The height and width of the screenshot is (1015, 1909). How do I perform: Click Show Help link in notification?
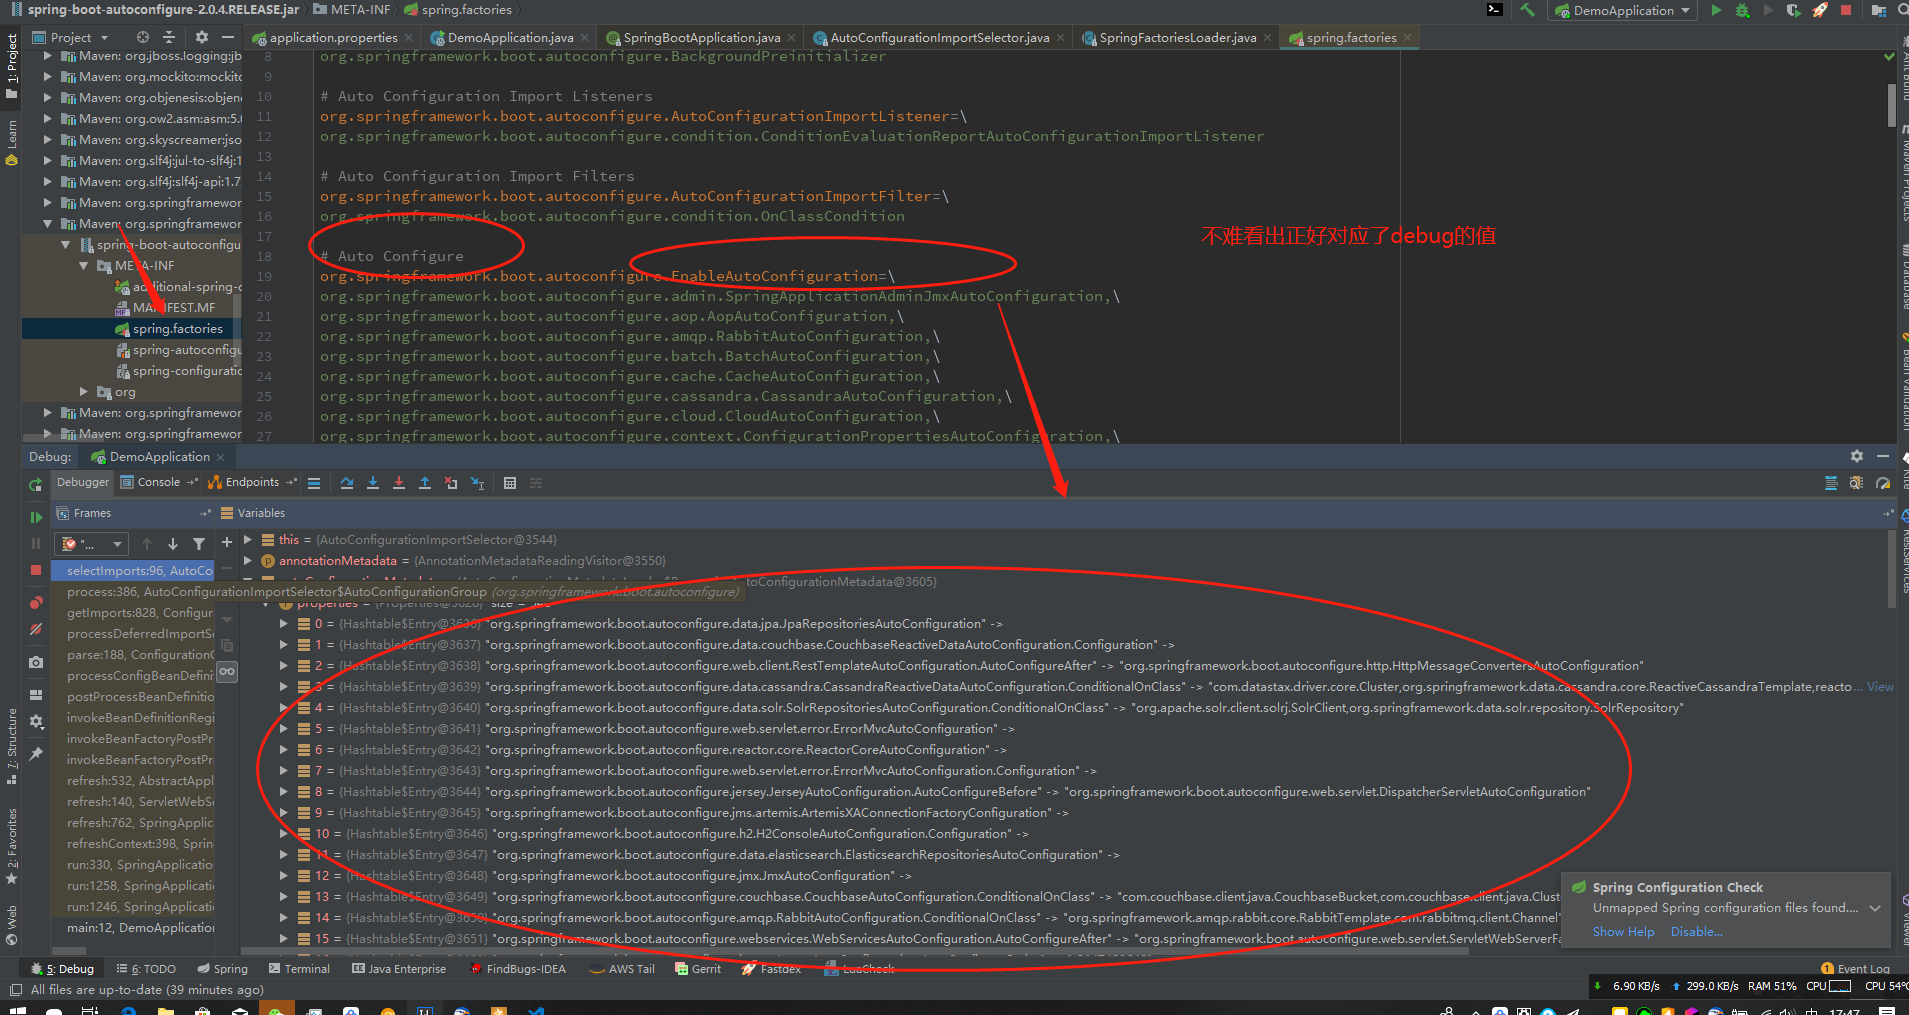click(x=1623, y=932)
